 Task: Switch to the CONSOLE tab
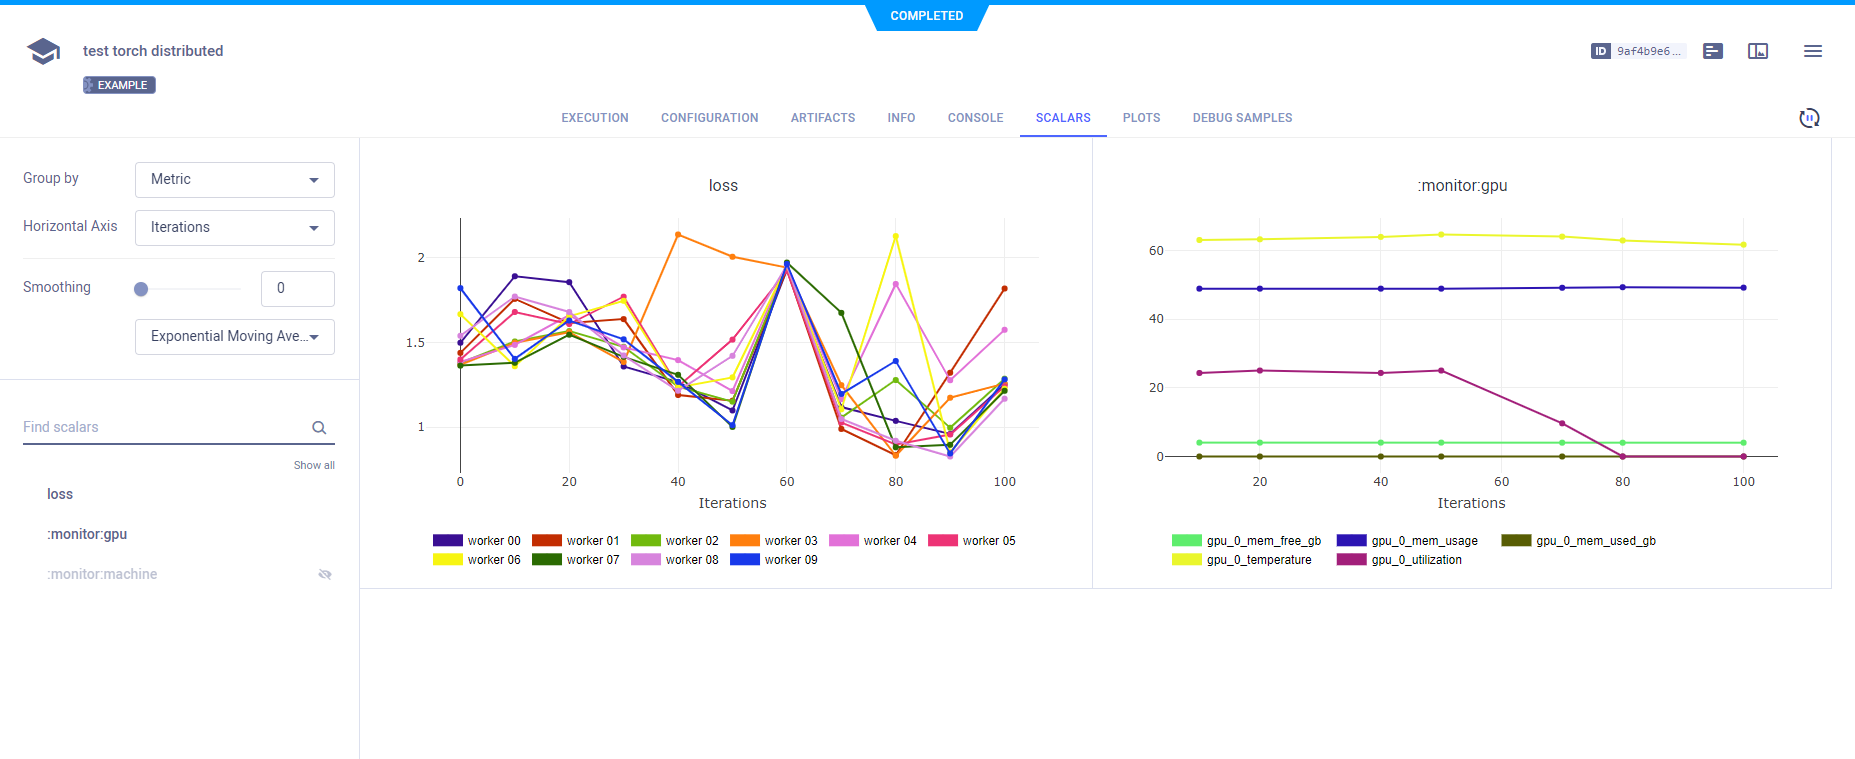click(975, 118)
